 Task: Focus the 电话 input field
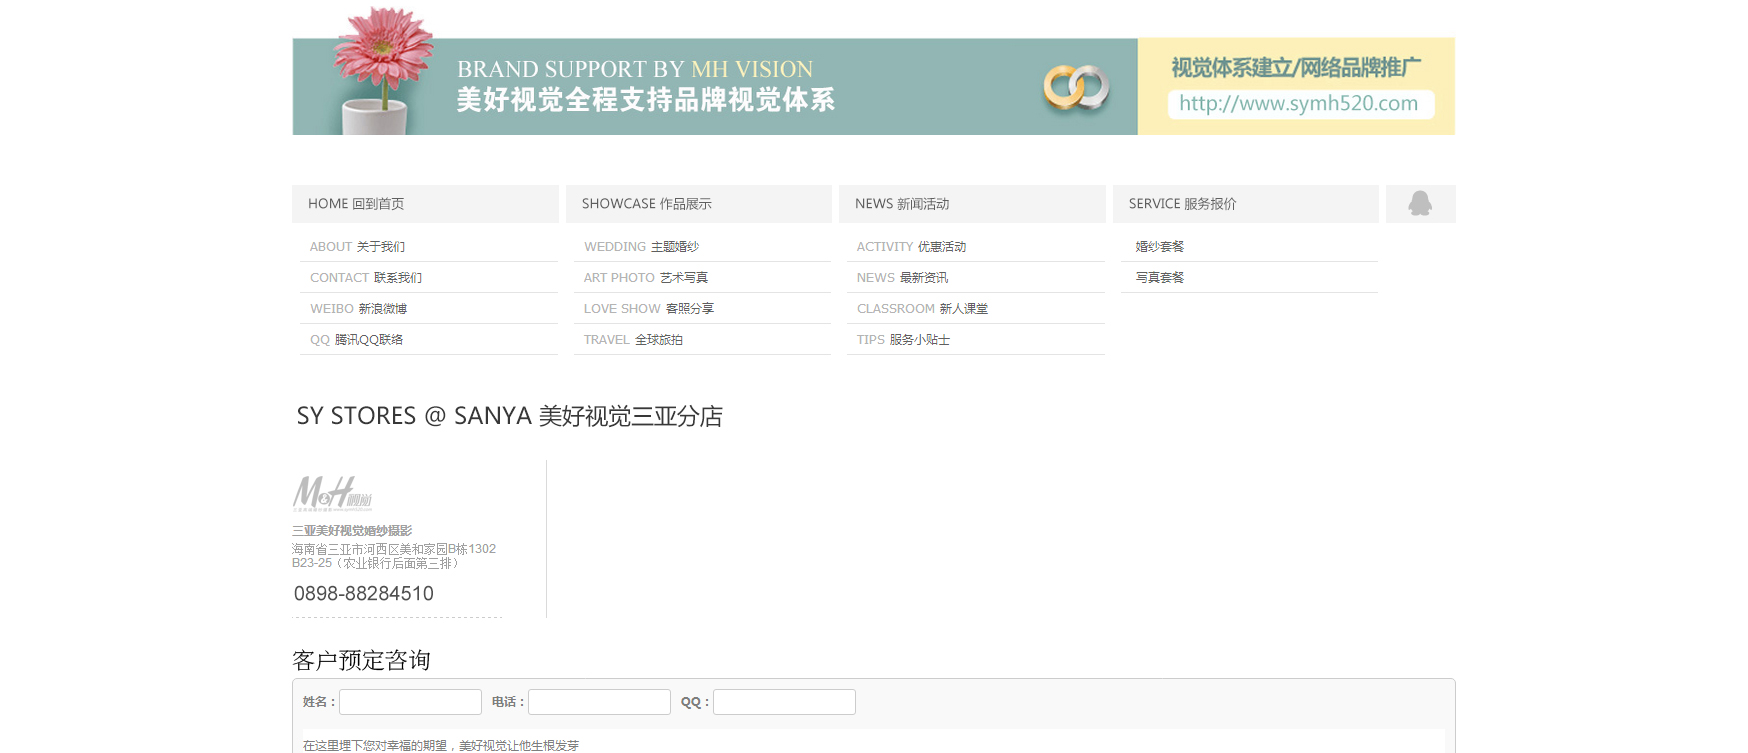(x=599, y=702)
